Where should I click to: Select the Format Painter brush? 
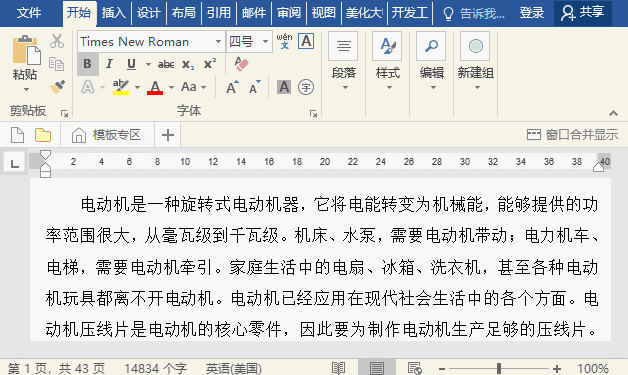[57, 87]
